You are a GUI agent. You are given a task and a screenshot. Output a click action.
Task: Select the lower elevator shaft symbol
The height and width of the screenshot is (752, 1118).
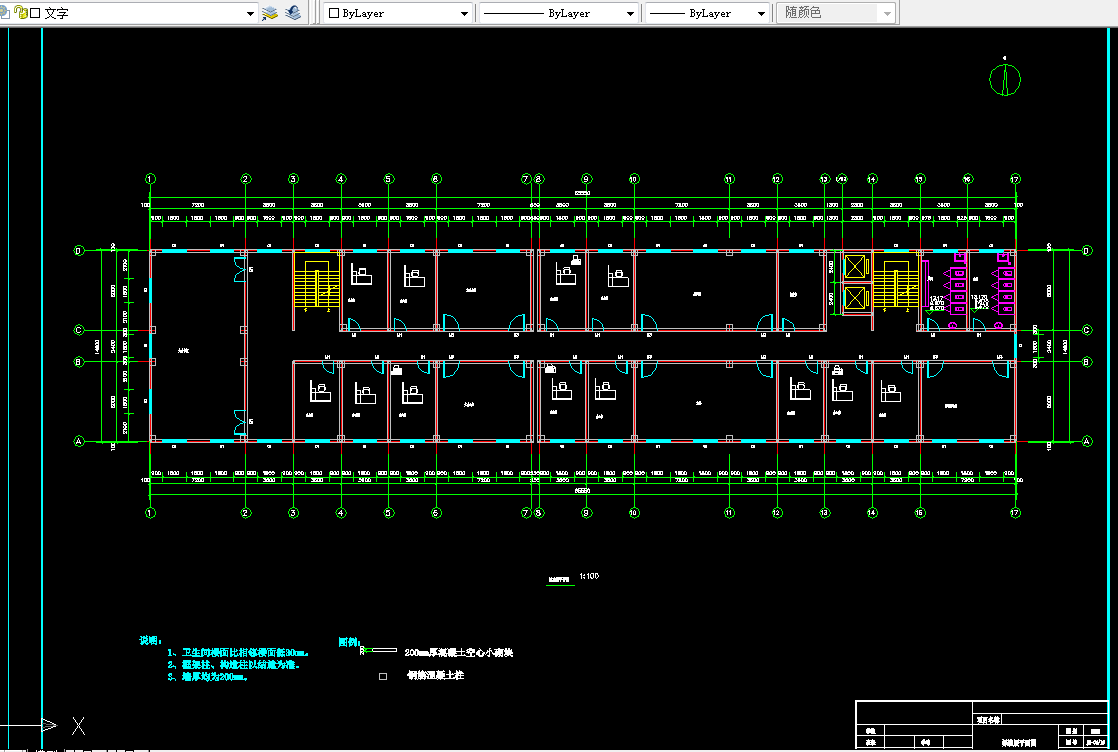854,298
